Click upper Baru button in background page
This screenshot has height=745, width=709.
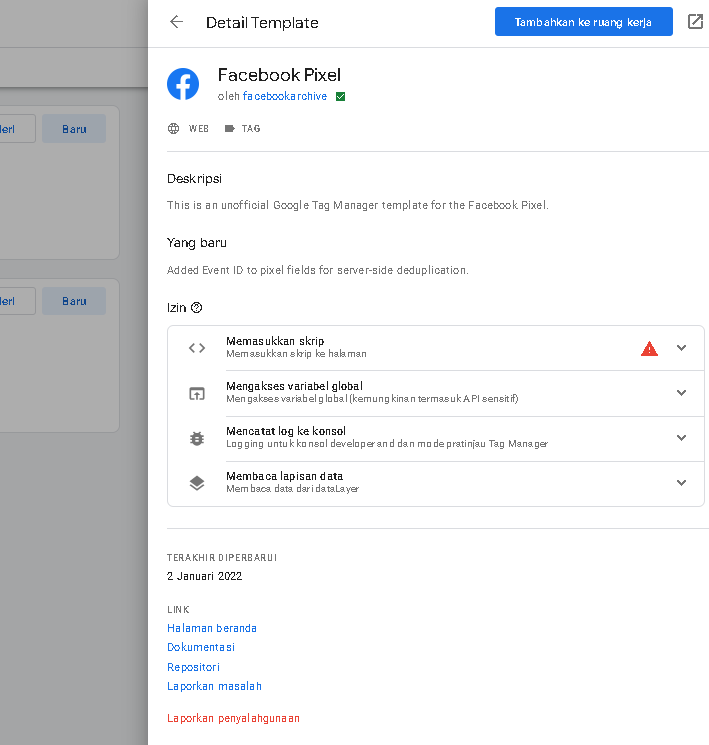(74, 129)
